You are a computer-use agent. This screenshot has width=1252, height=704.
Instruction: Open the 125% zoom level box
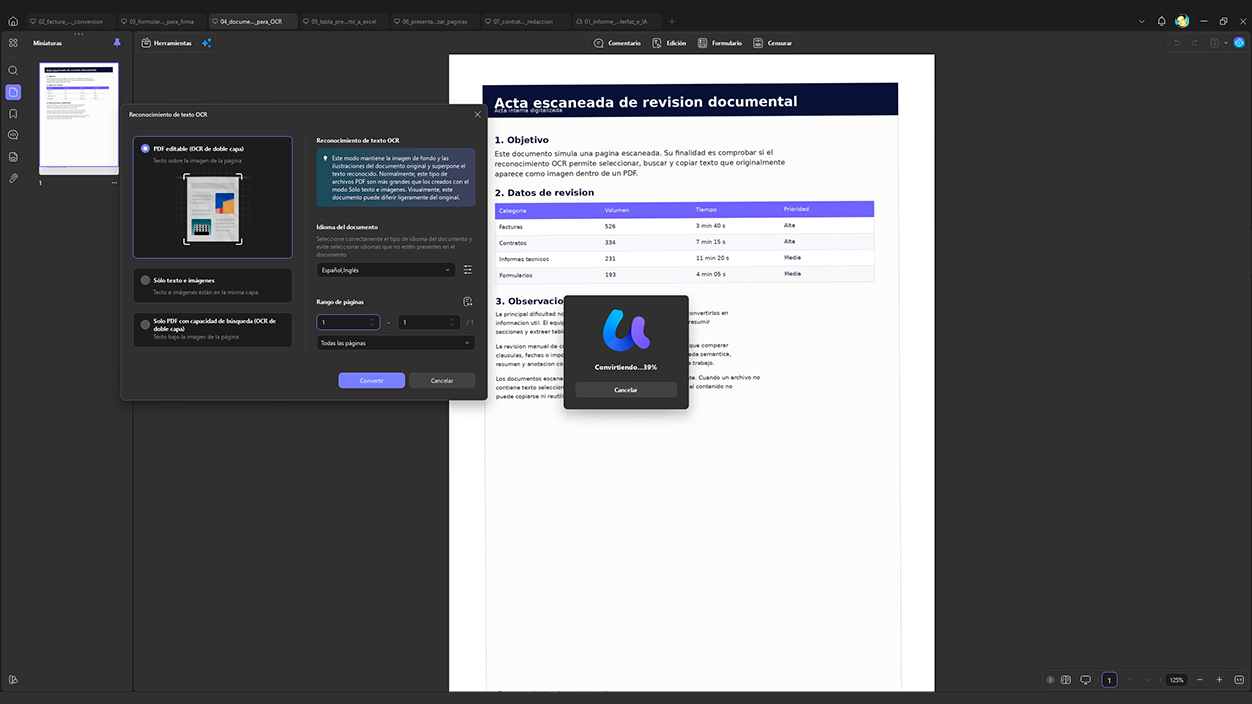(x=1177, y=680)
